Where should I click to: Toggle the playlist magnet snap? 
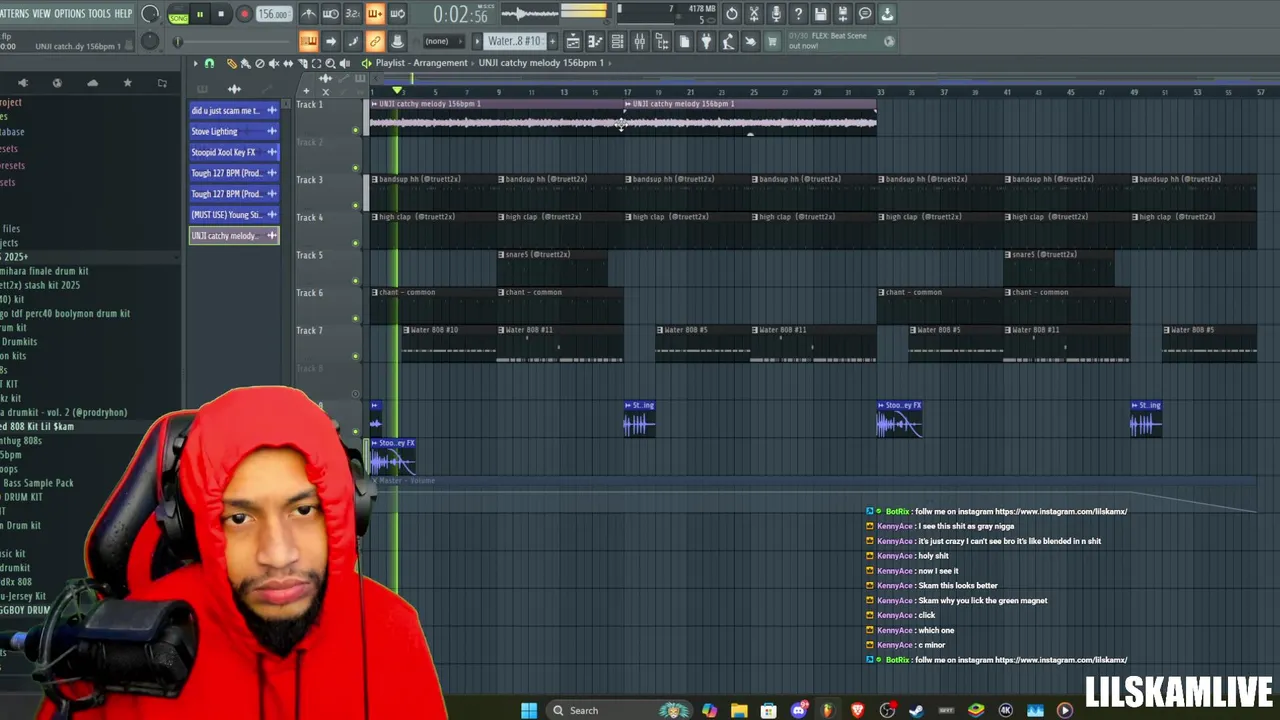[x=209, y=63]
